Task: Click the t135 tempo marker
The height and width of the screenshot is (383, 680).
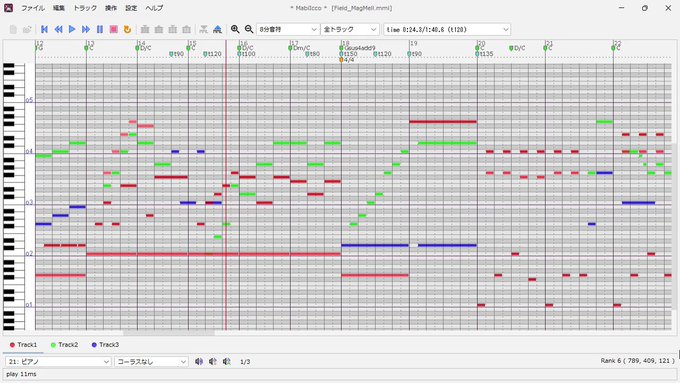Action: (x=484, y=54)
